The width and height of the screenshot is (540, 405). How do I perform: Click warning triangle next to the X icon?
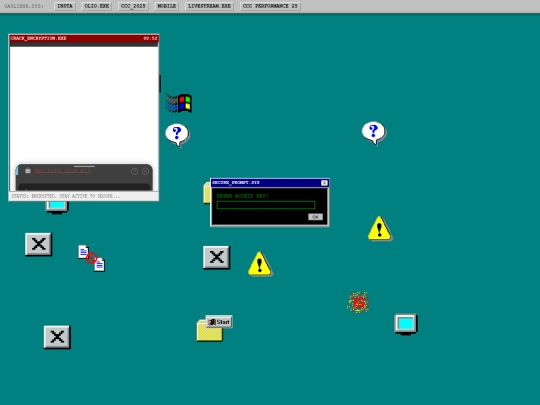[260, 264]
